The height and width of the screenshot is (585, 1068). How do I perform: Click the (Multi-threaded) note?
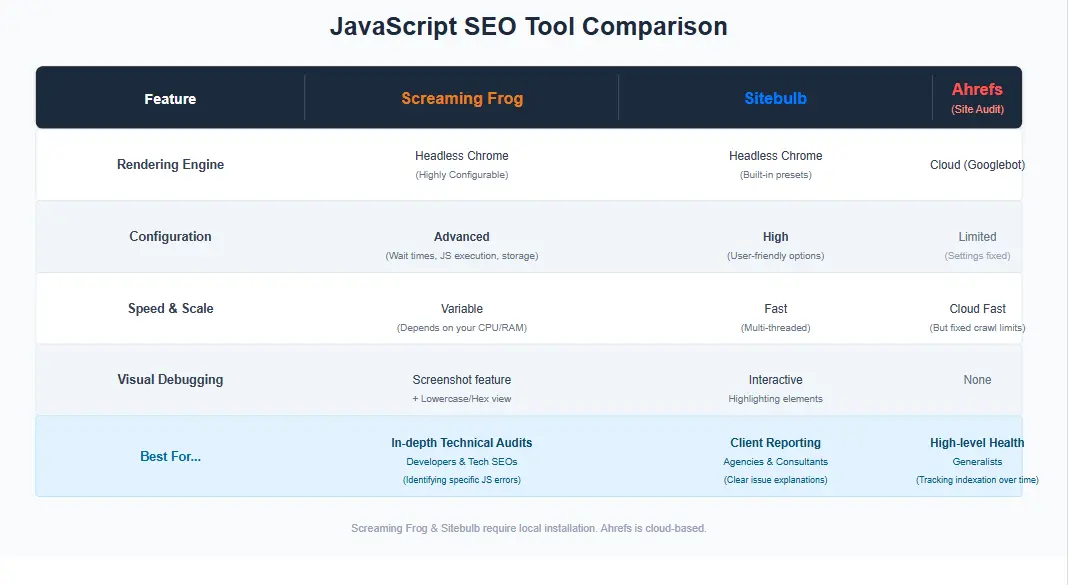point(775,328)
